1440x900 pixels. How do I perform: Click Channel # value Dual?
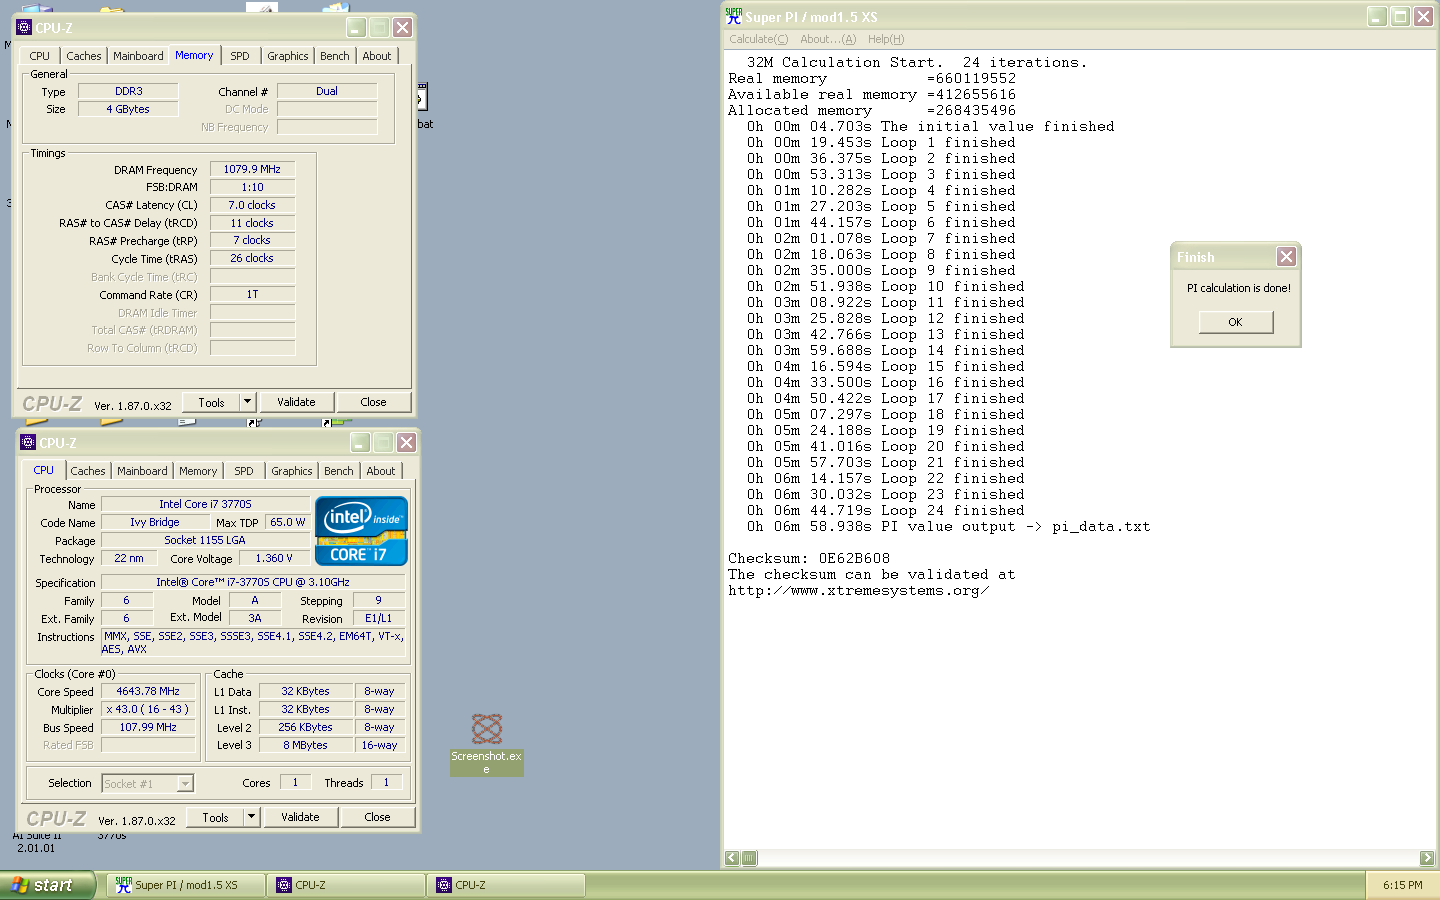coord(327,91)
